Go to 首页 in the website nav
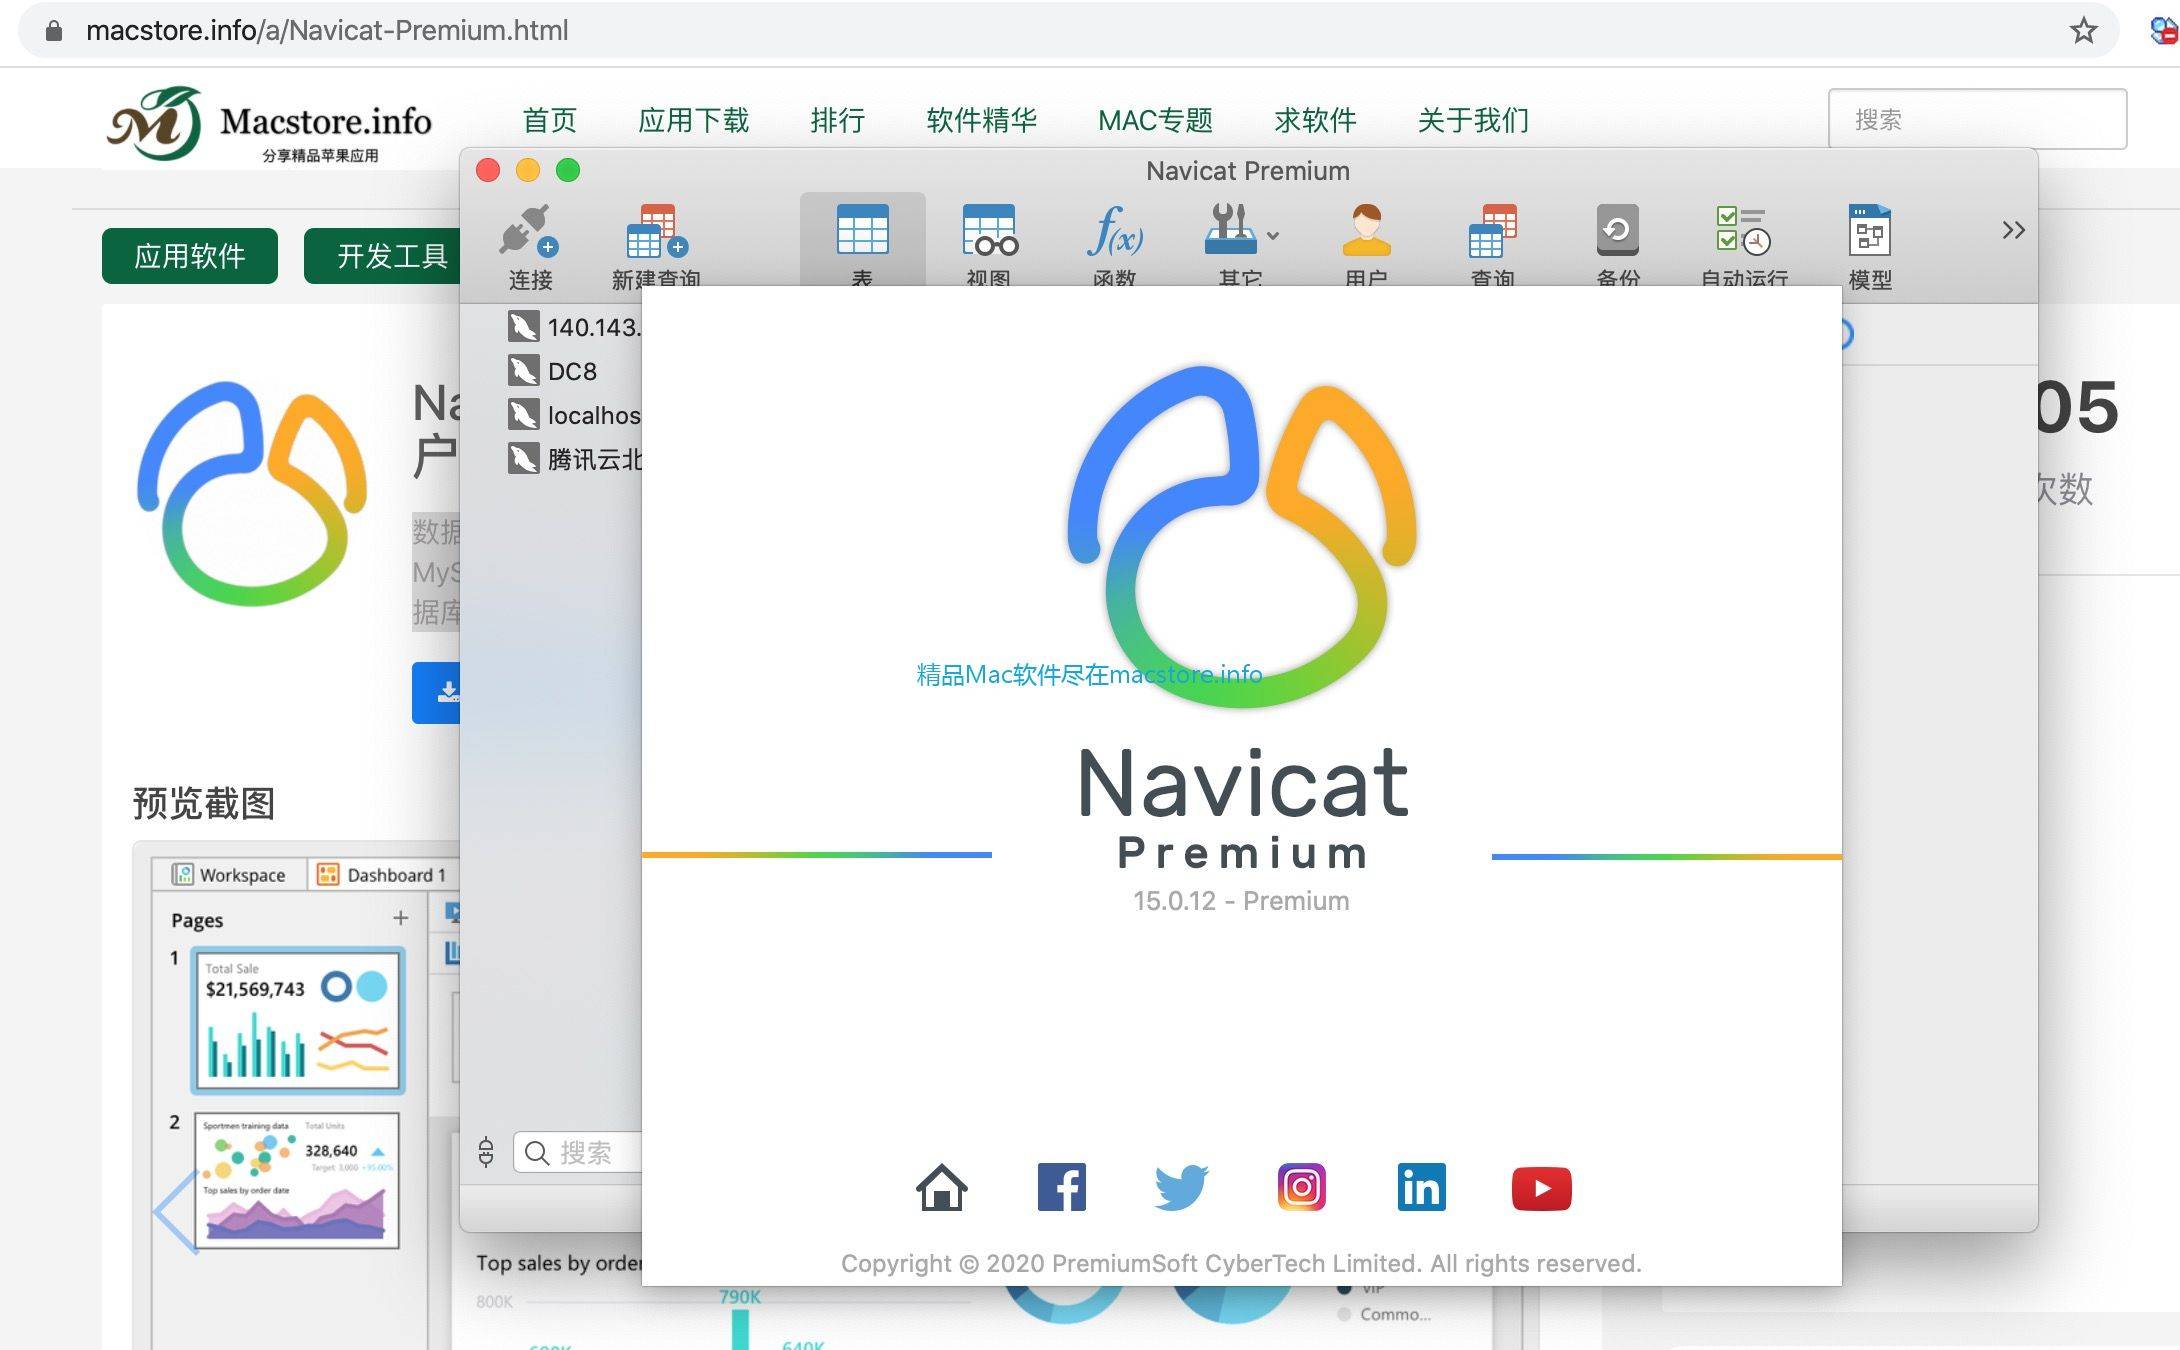Viewport: 2180px width, 1350px height. [550, 120]
